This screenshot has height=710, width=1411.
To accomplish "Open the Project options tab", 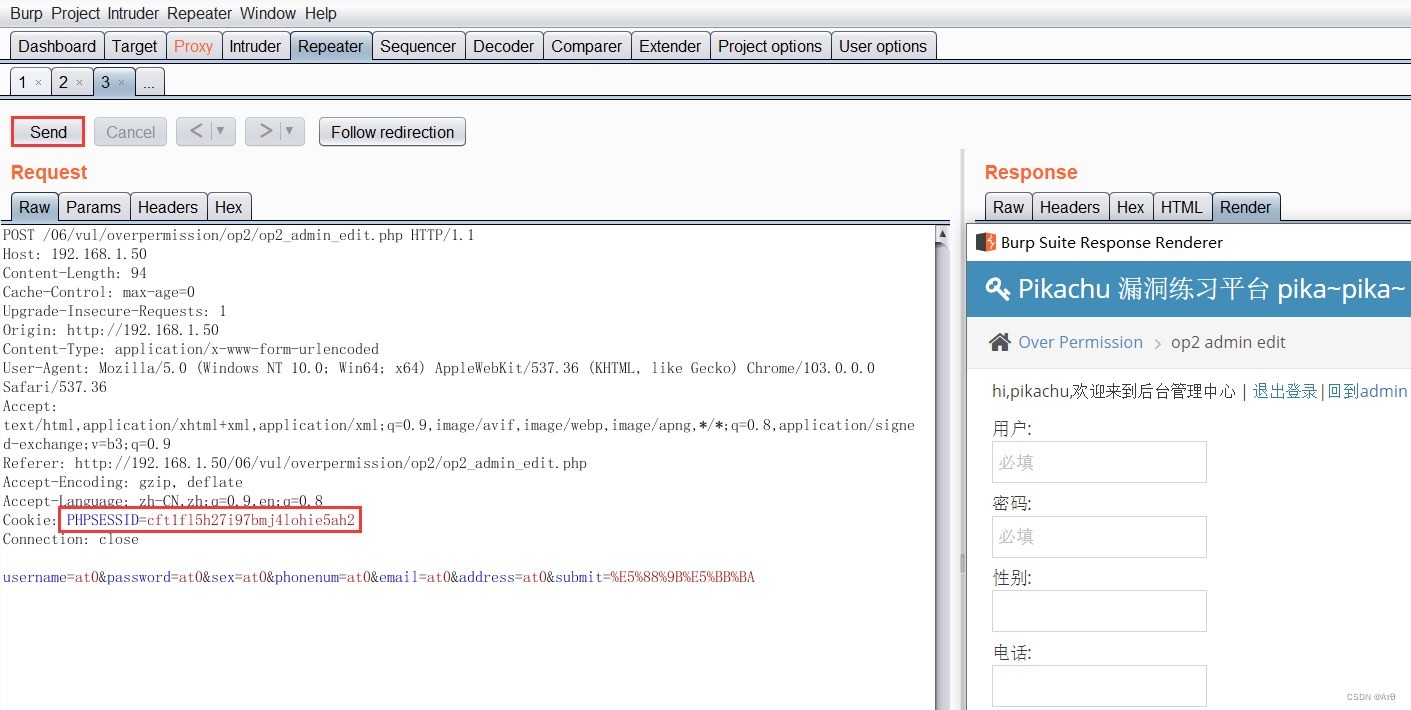I will click(770, 46).
